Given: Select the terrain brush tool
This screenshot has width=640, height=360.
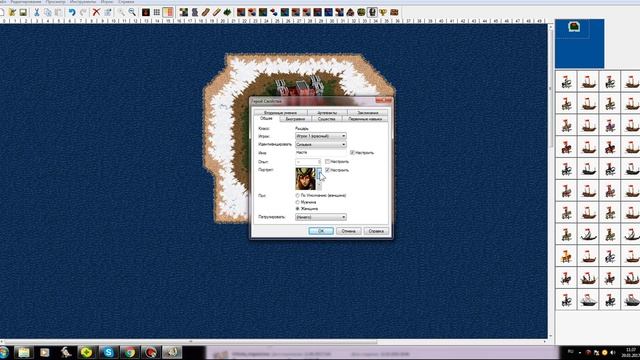Looking at the screenshot, I should tap(184, 12).
